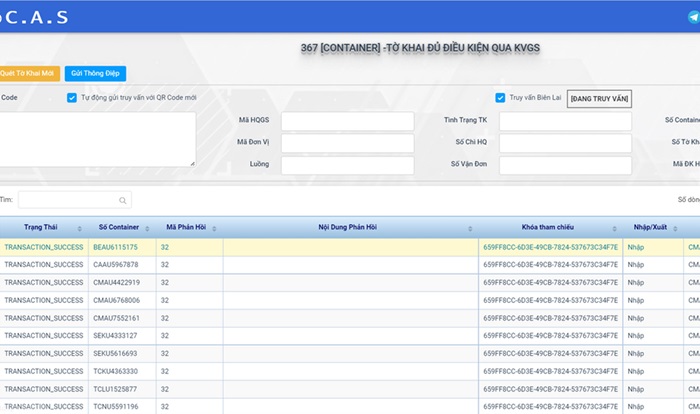Image resolution: width=700 pixels, height=414 pixels.
Task: Open the Telegram icon in header
Action: (693, 17)
